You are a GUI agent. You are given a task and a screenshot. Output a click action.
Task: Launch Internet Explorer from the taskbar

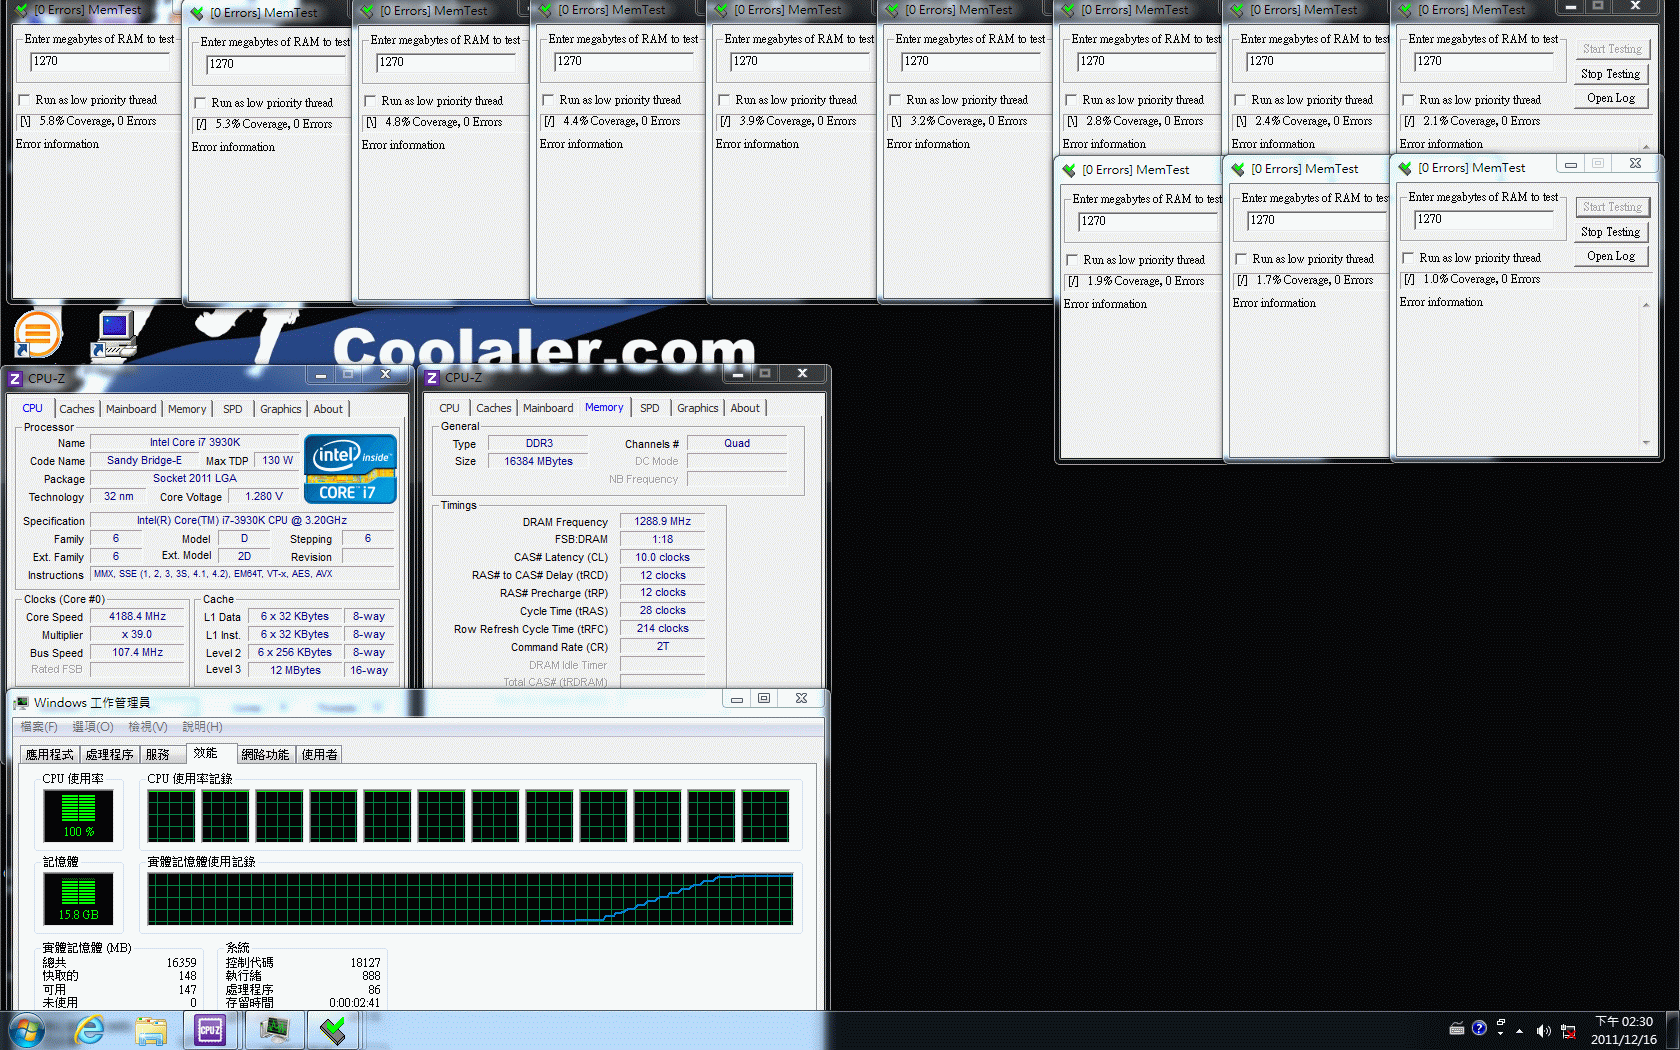89,1030
